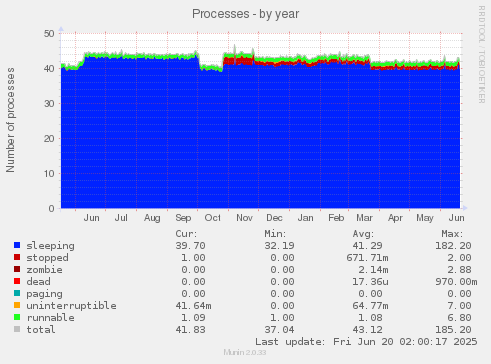Image resolution: width=491 pixels, height=364 pixels.
Task: Click the 'Mar' x-axis month label
Action: click(x=364, y=218)
